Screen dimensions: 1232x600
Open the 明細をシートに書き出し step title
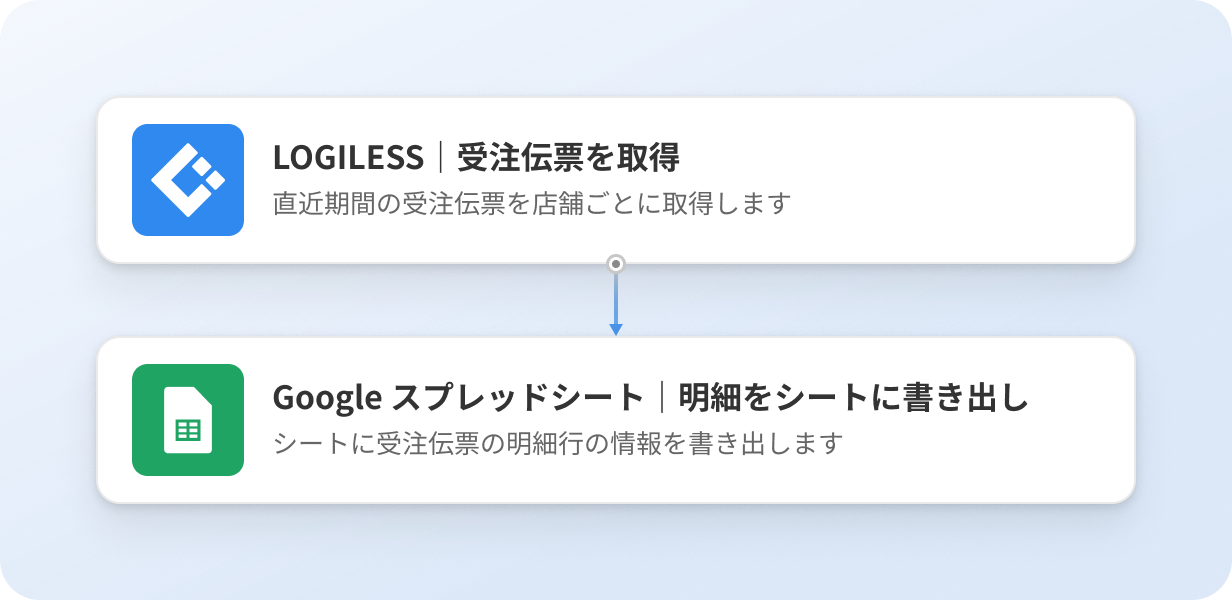pos(853,398)
